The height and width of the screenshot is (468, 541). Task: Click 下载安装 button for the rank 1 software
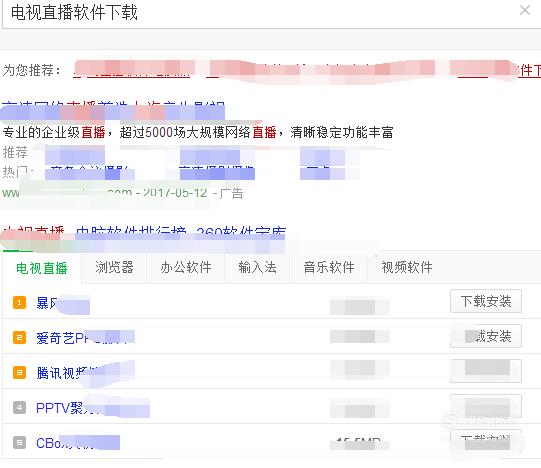(486, 301)
